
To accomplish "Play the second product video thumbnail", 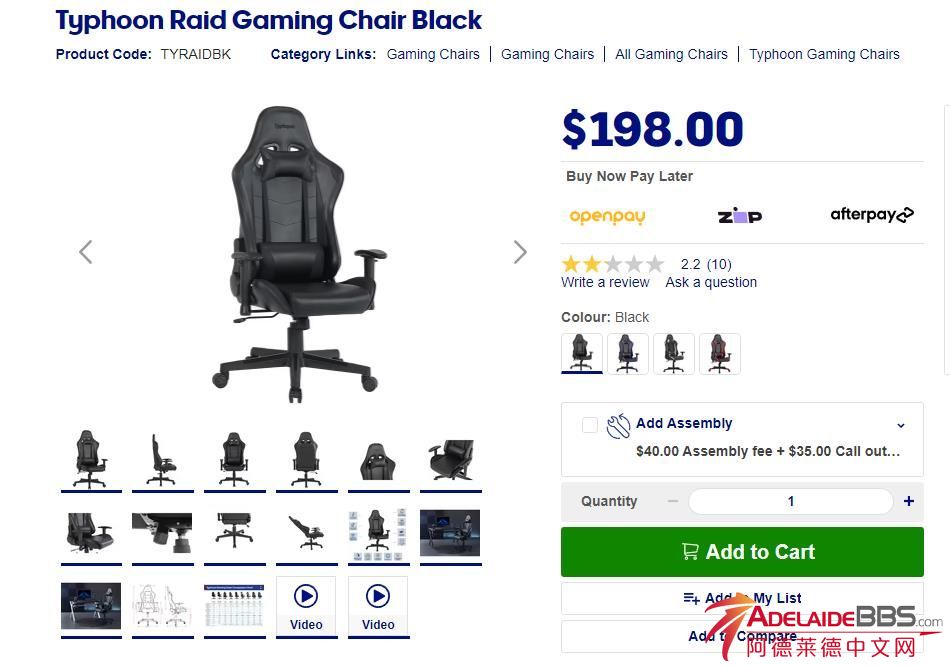I will [378, 606].
